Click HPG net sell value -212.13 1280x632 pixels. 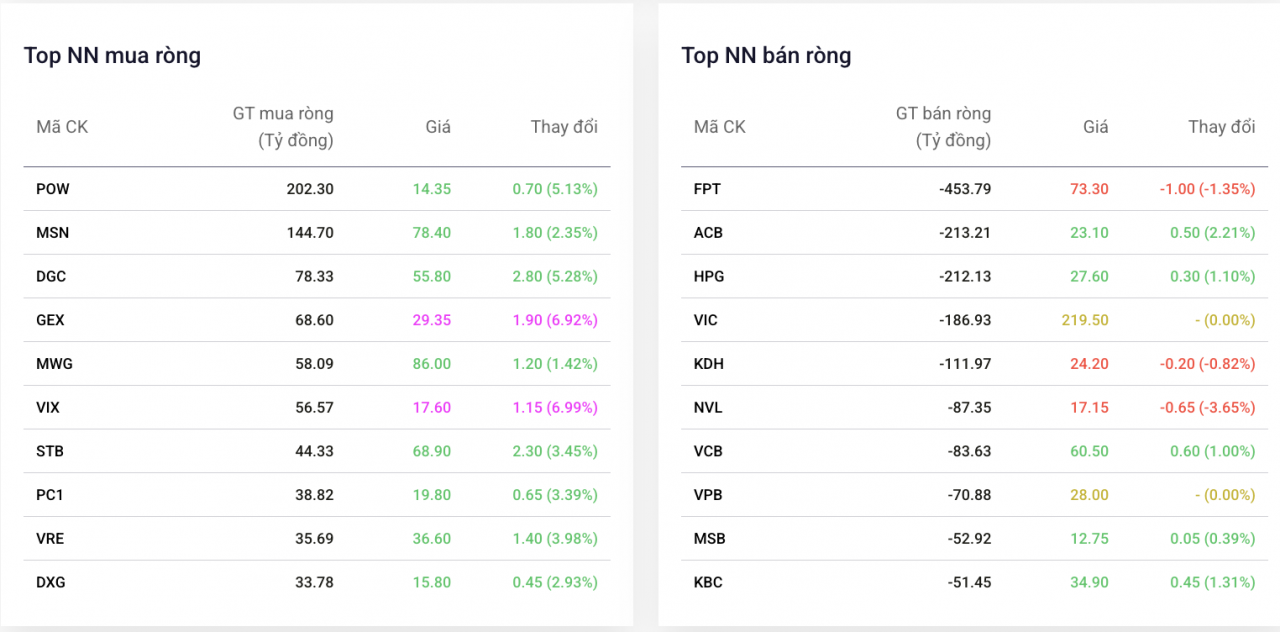pyautogui.click(x=965, y=277)
